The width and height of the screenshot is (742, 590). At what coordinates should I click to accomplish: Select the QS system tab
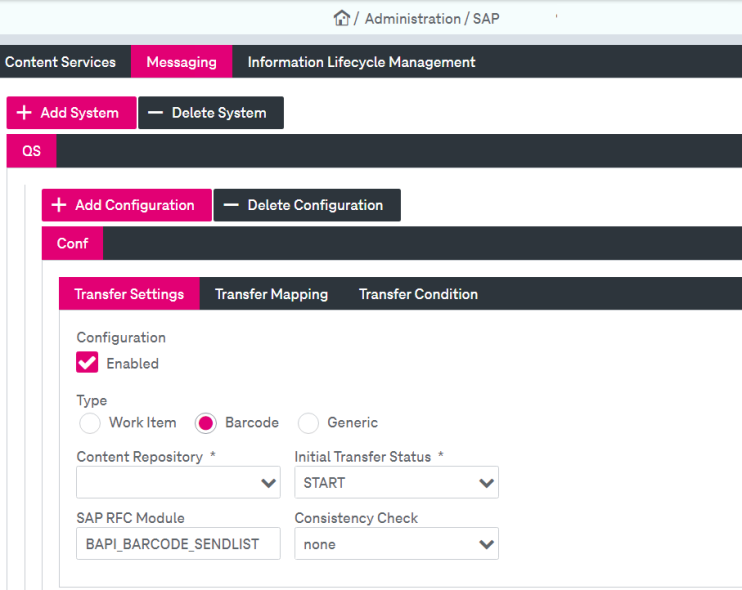click(32, 151)
